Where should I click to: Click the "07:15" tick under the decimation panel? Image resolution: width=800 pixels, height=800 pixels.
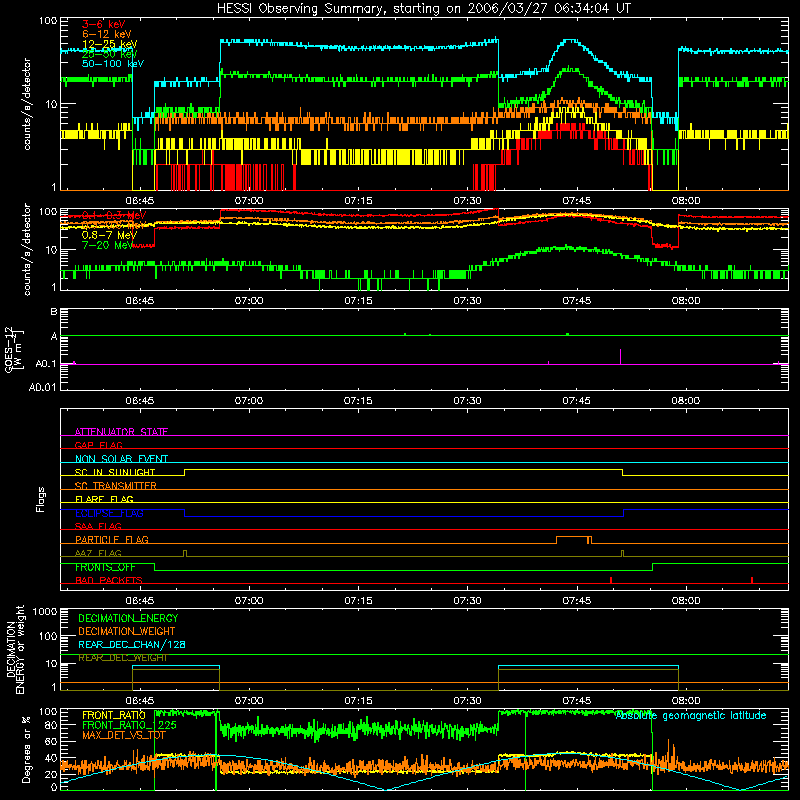(358, 701)
